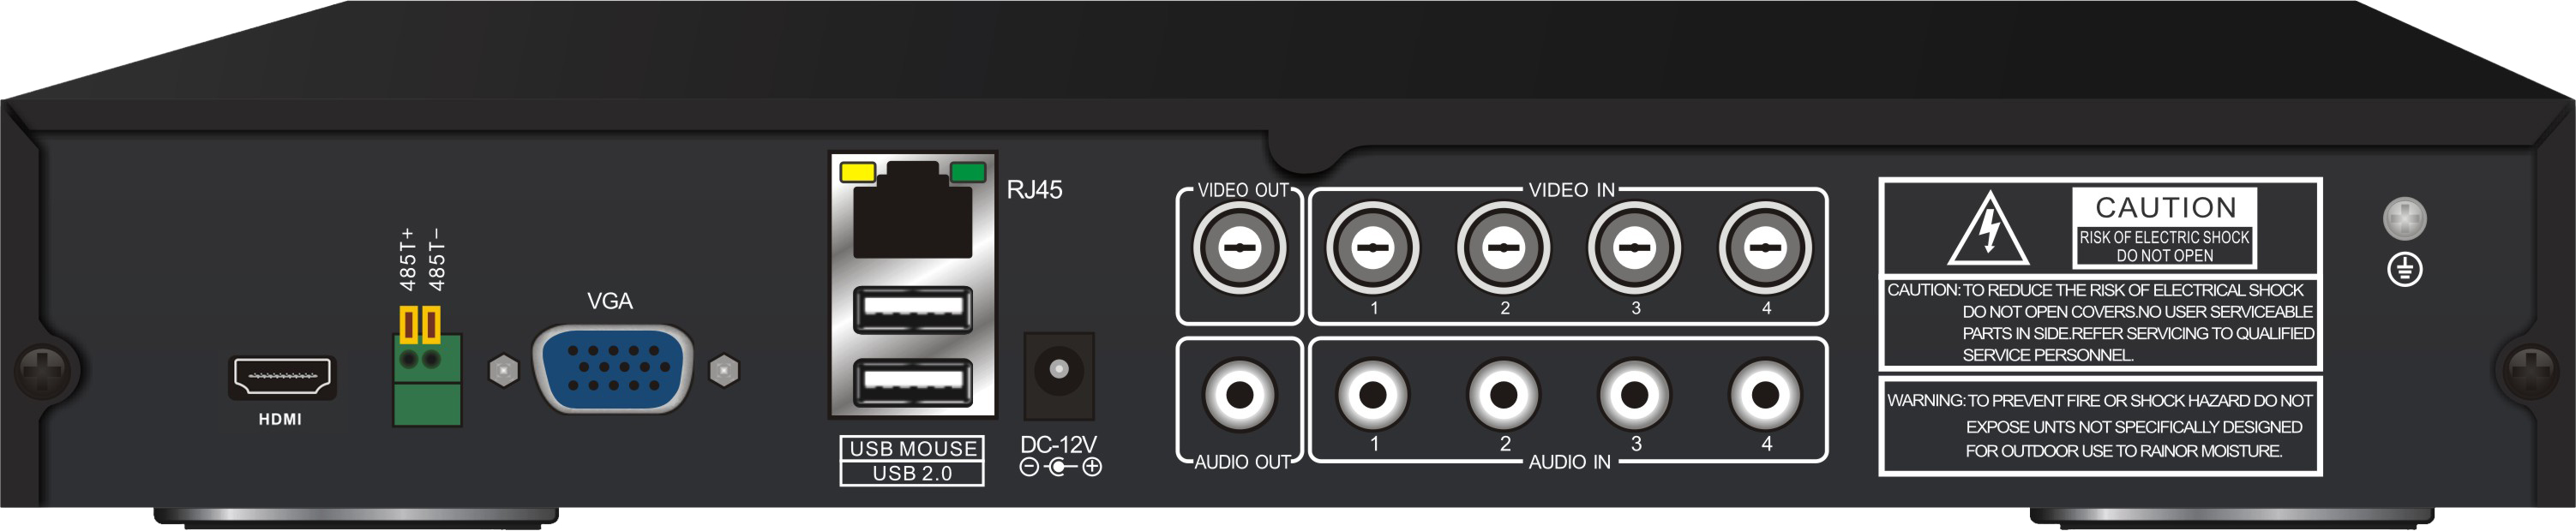Click the lower USB port
This screenshot has height=531, width=2576.
[x=913, y=383]
